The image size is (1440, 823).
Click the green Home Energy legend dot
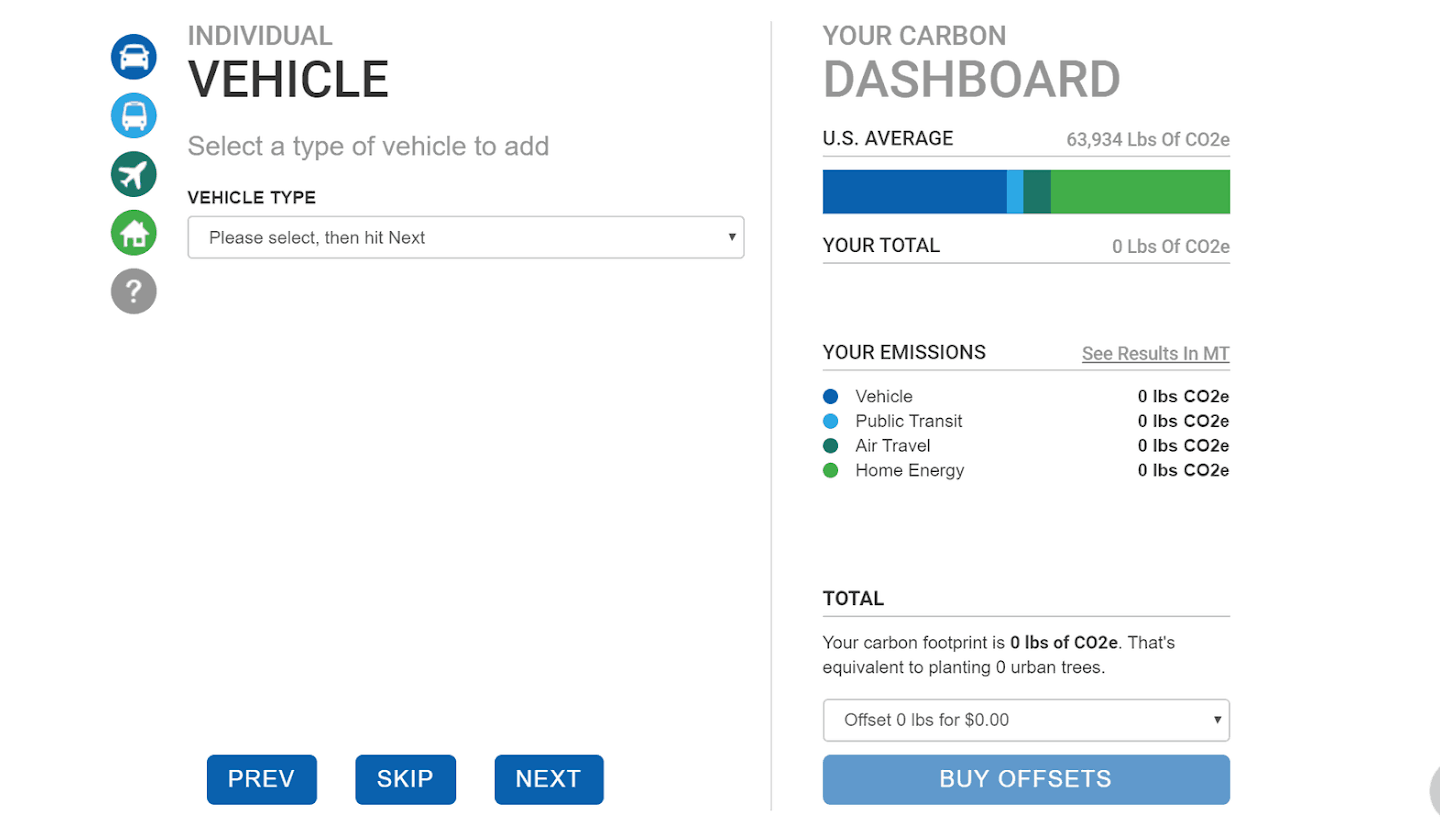830,470
